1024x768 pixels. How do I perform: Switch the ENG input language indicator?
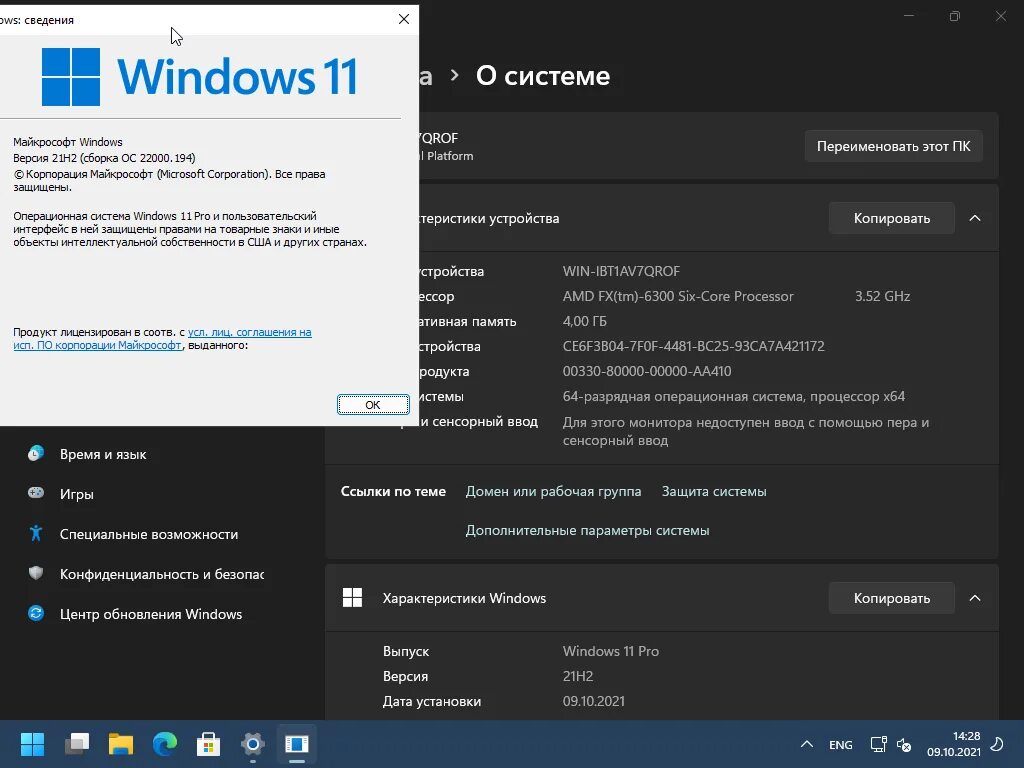(840, 744)
